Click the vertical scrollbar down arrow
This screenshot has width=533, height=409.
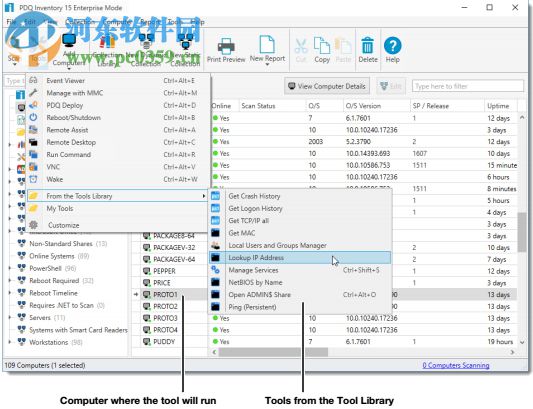tap(522, 342)
